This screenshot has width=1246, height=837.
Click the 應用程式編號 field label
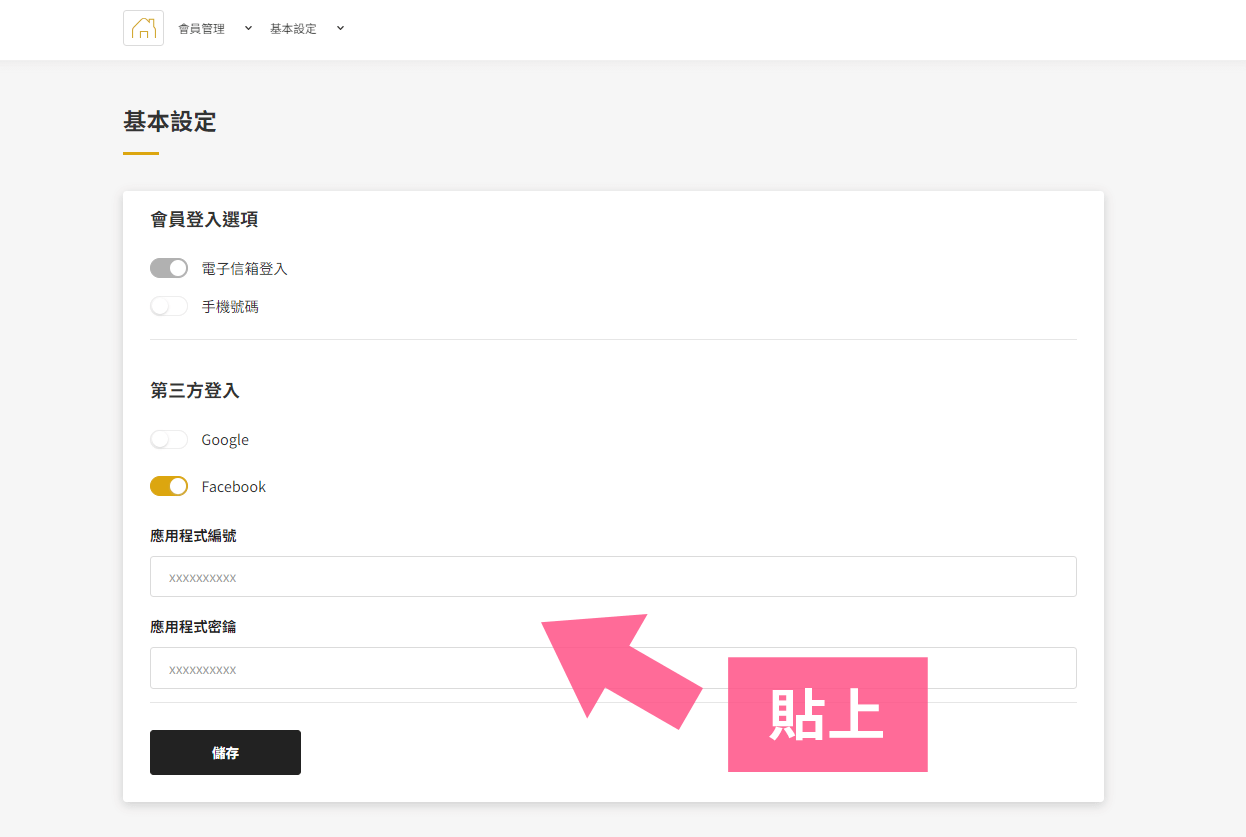pos(193,535)
